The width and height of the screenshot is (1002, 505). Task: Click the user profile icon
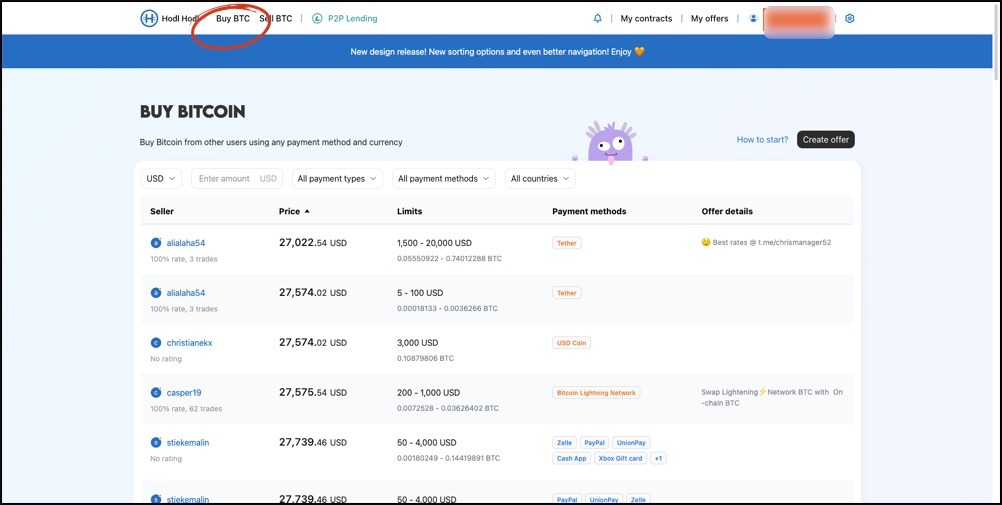(x=753, y=19)
